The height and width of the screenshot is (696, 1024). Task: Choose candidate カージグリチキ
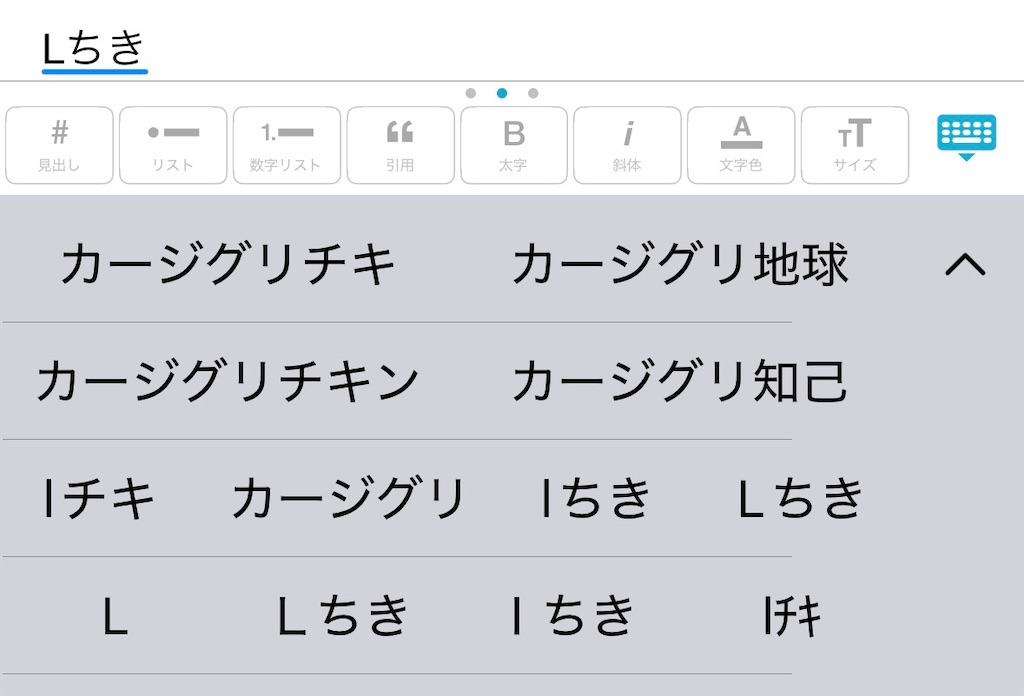[x=228, y=264]
